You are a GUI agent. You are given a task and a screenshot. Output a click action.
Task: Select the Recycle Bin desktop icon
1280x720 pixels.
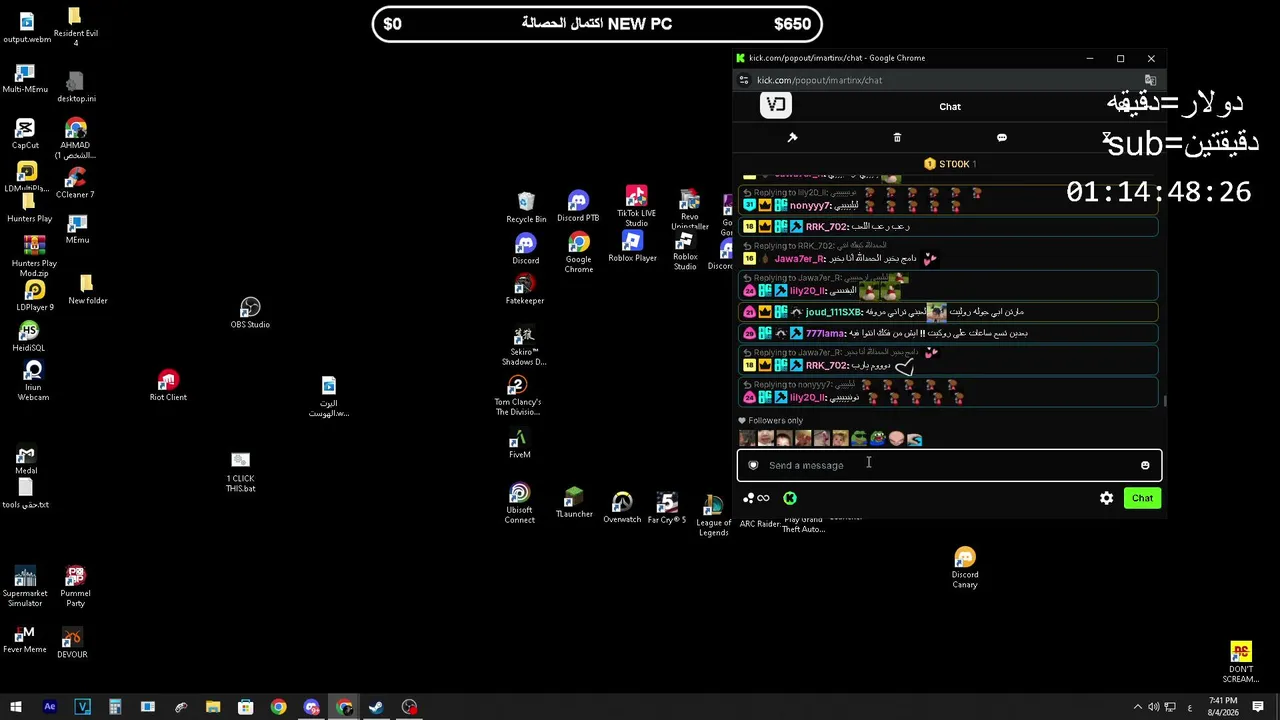coord(525,207)
